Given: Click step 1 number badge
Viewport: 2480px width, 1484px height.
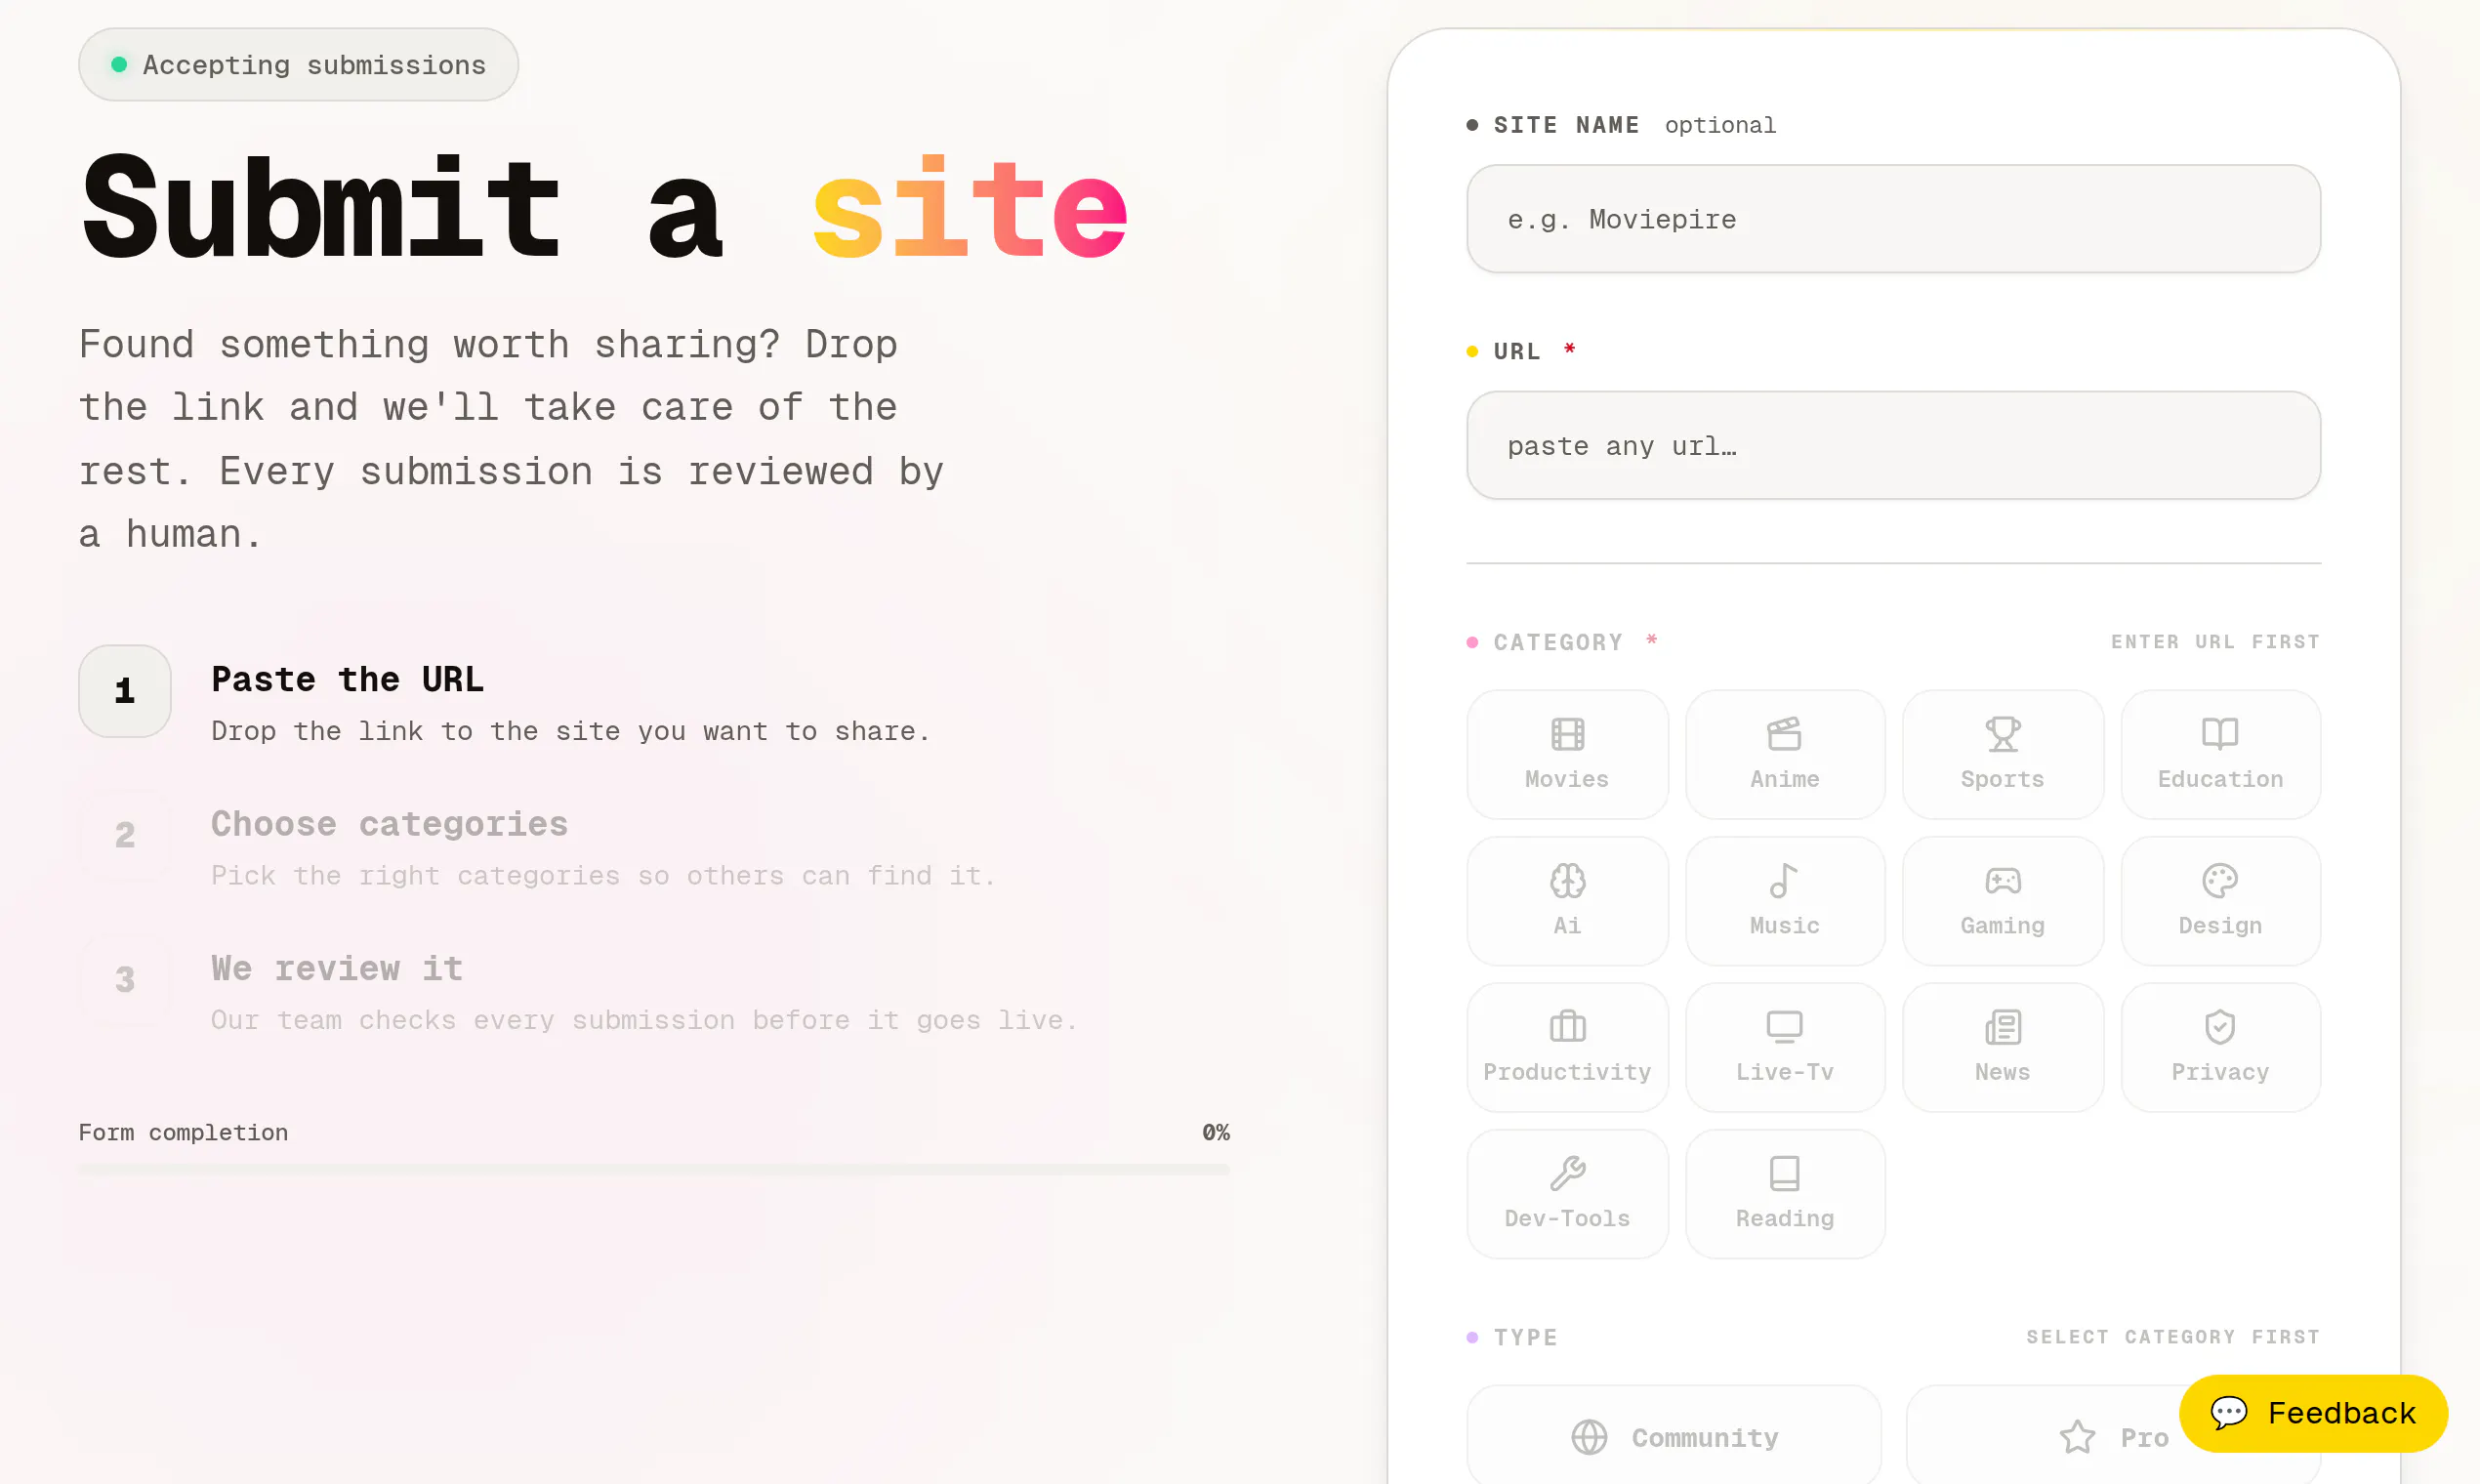Looking at the screenshot, I should (125, 691).
